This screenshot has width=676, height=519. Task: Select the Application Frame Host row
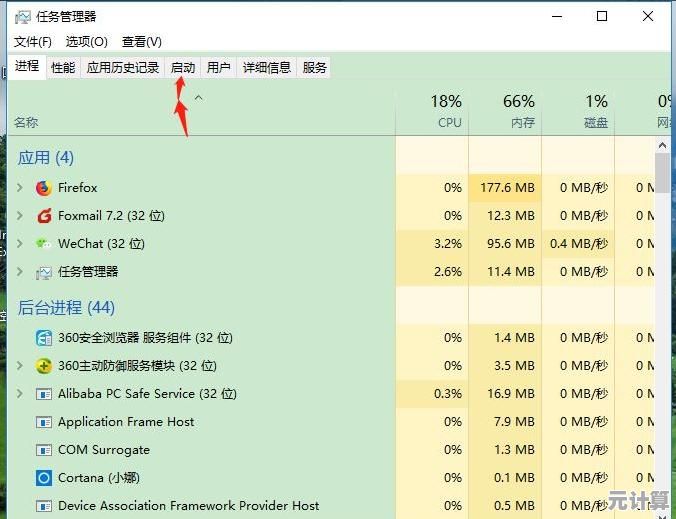(x=126, y=422)
